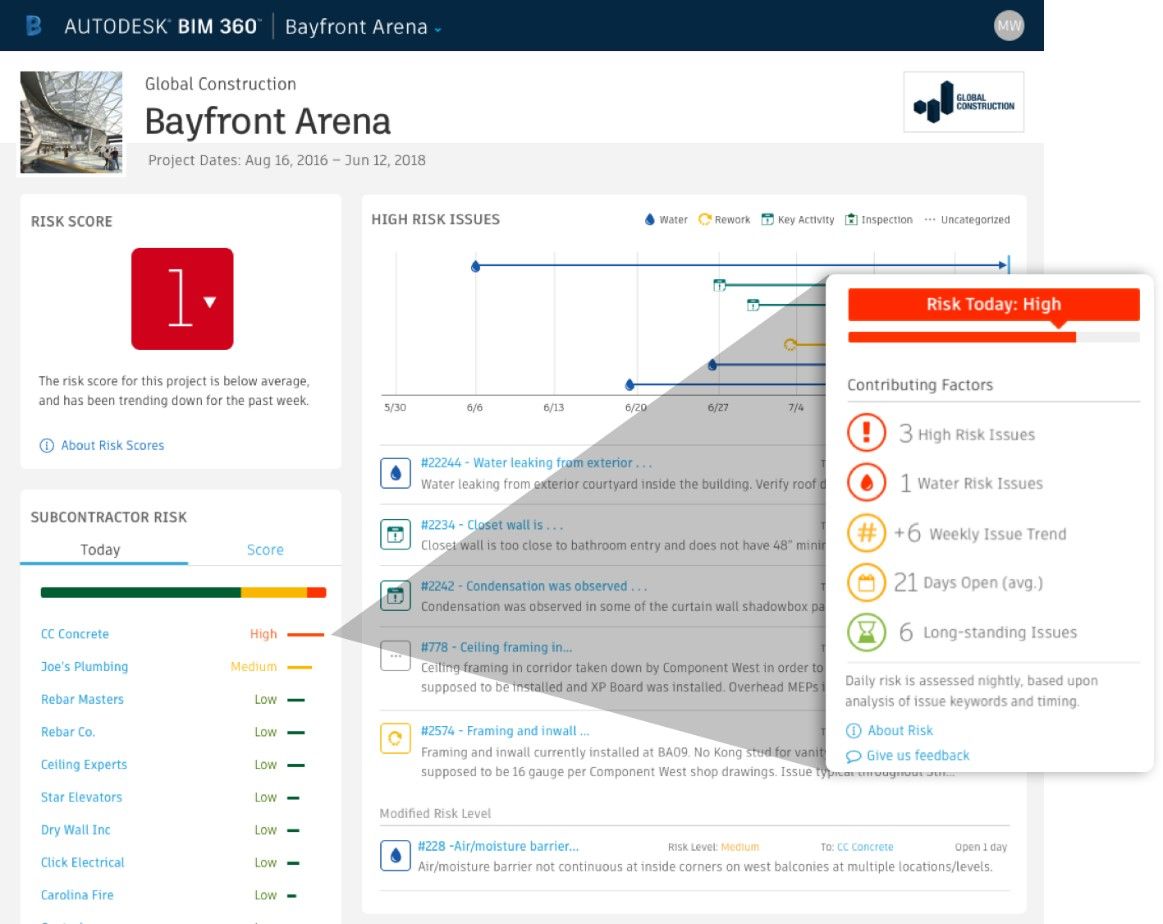Click the High Risk Issues exclamation icon
The width and height of the screenshot is (1163, 924).
click(x=866, y=434)
